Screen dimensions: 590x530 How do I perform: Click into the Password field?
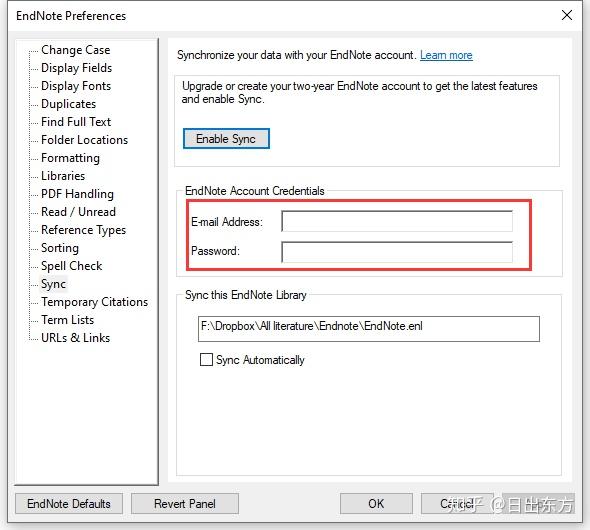point(397,252)
